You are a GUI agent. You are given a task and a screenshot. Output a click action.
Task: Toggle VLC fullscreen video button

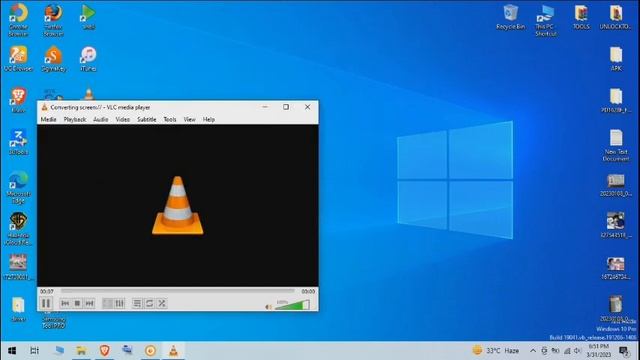point(107,303)
